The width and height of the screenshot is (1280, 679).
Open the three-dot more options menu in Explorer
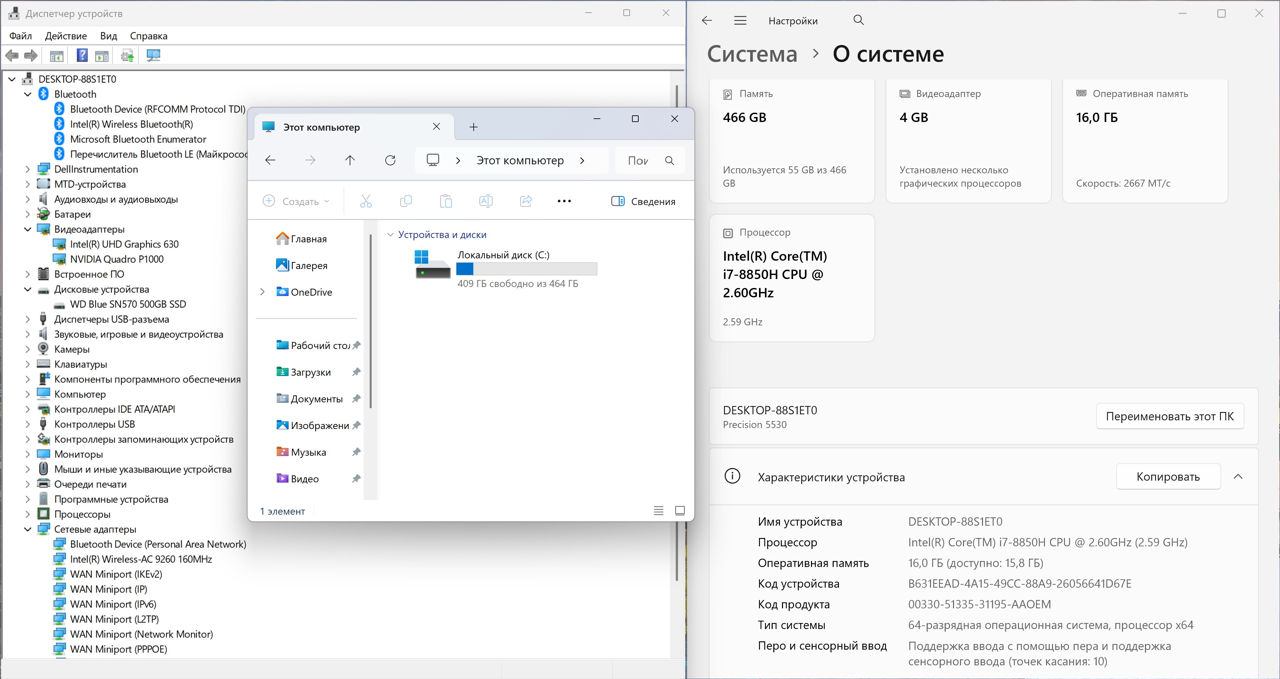(564, 201)
